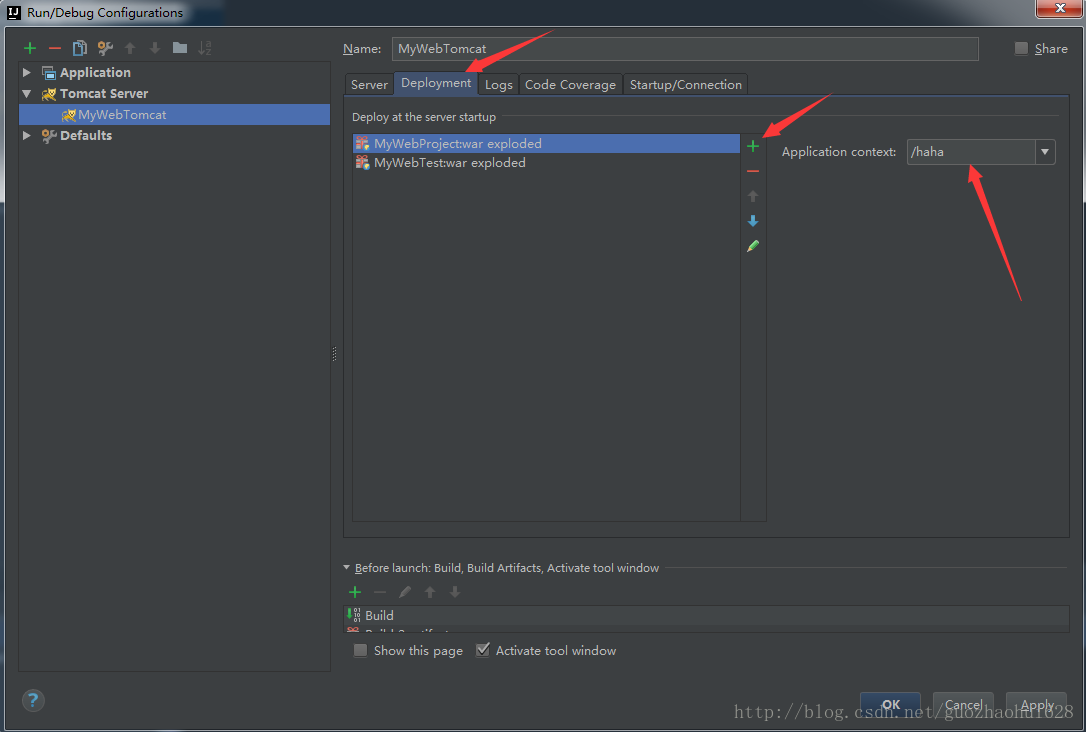Viewport: 1086px width, 732px height.
Task: Enable Show this page checkbox
Action: coord(360,650)
